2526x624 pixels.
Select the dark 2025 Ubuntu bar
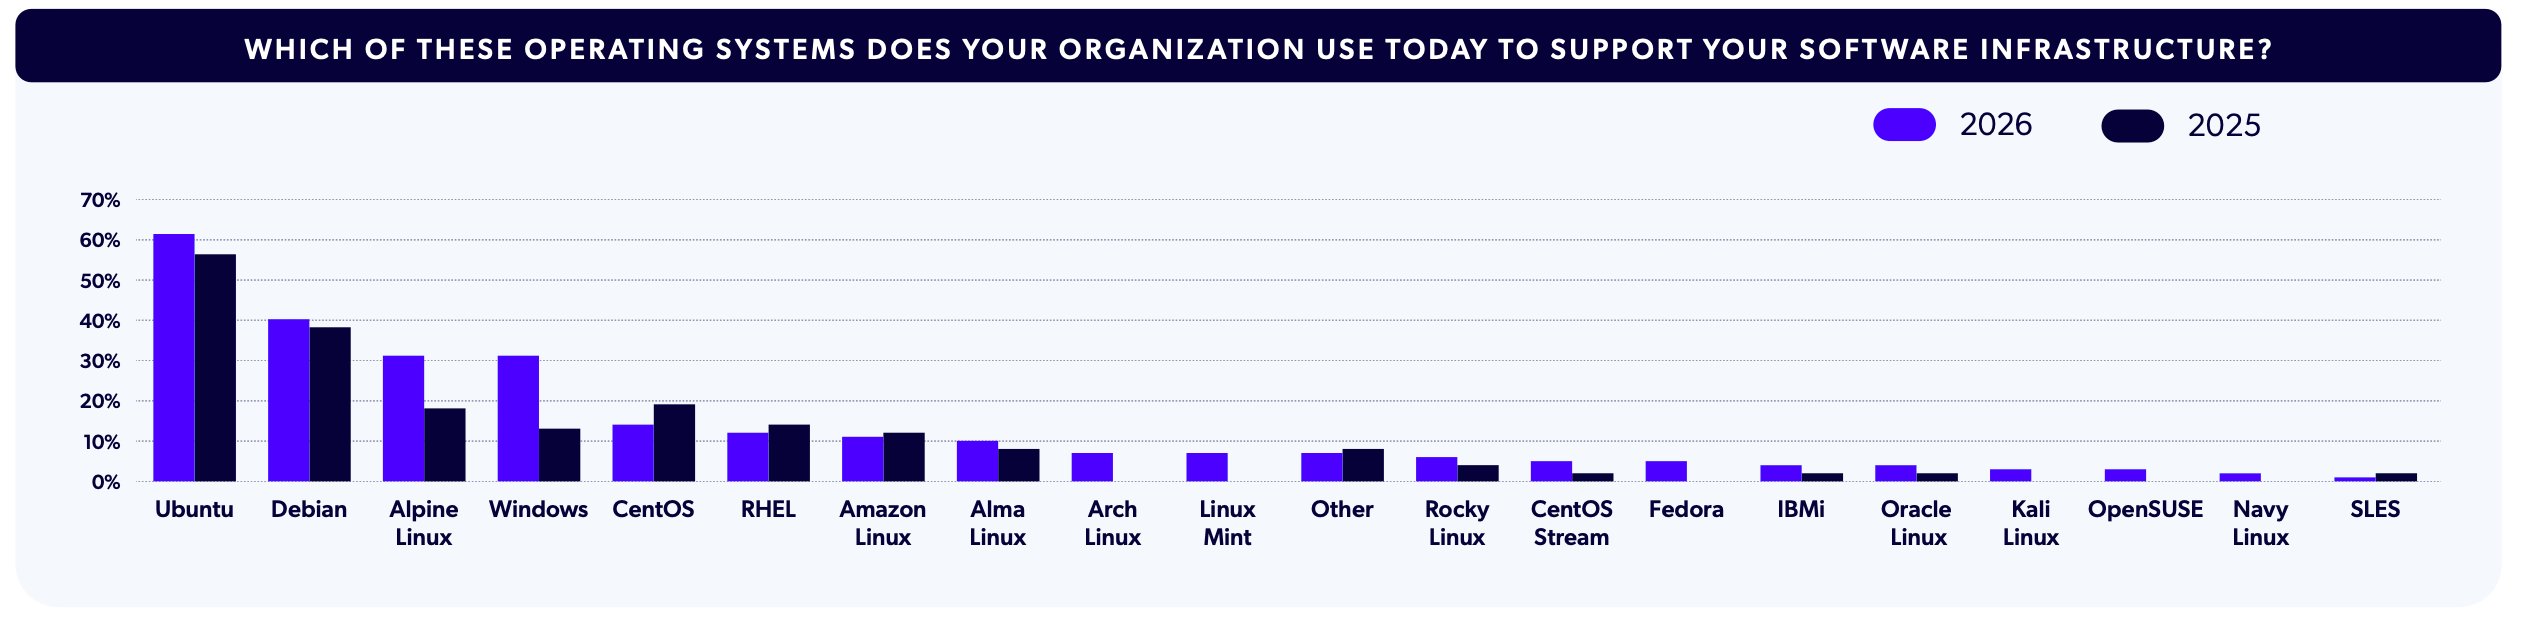point(215,368)
